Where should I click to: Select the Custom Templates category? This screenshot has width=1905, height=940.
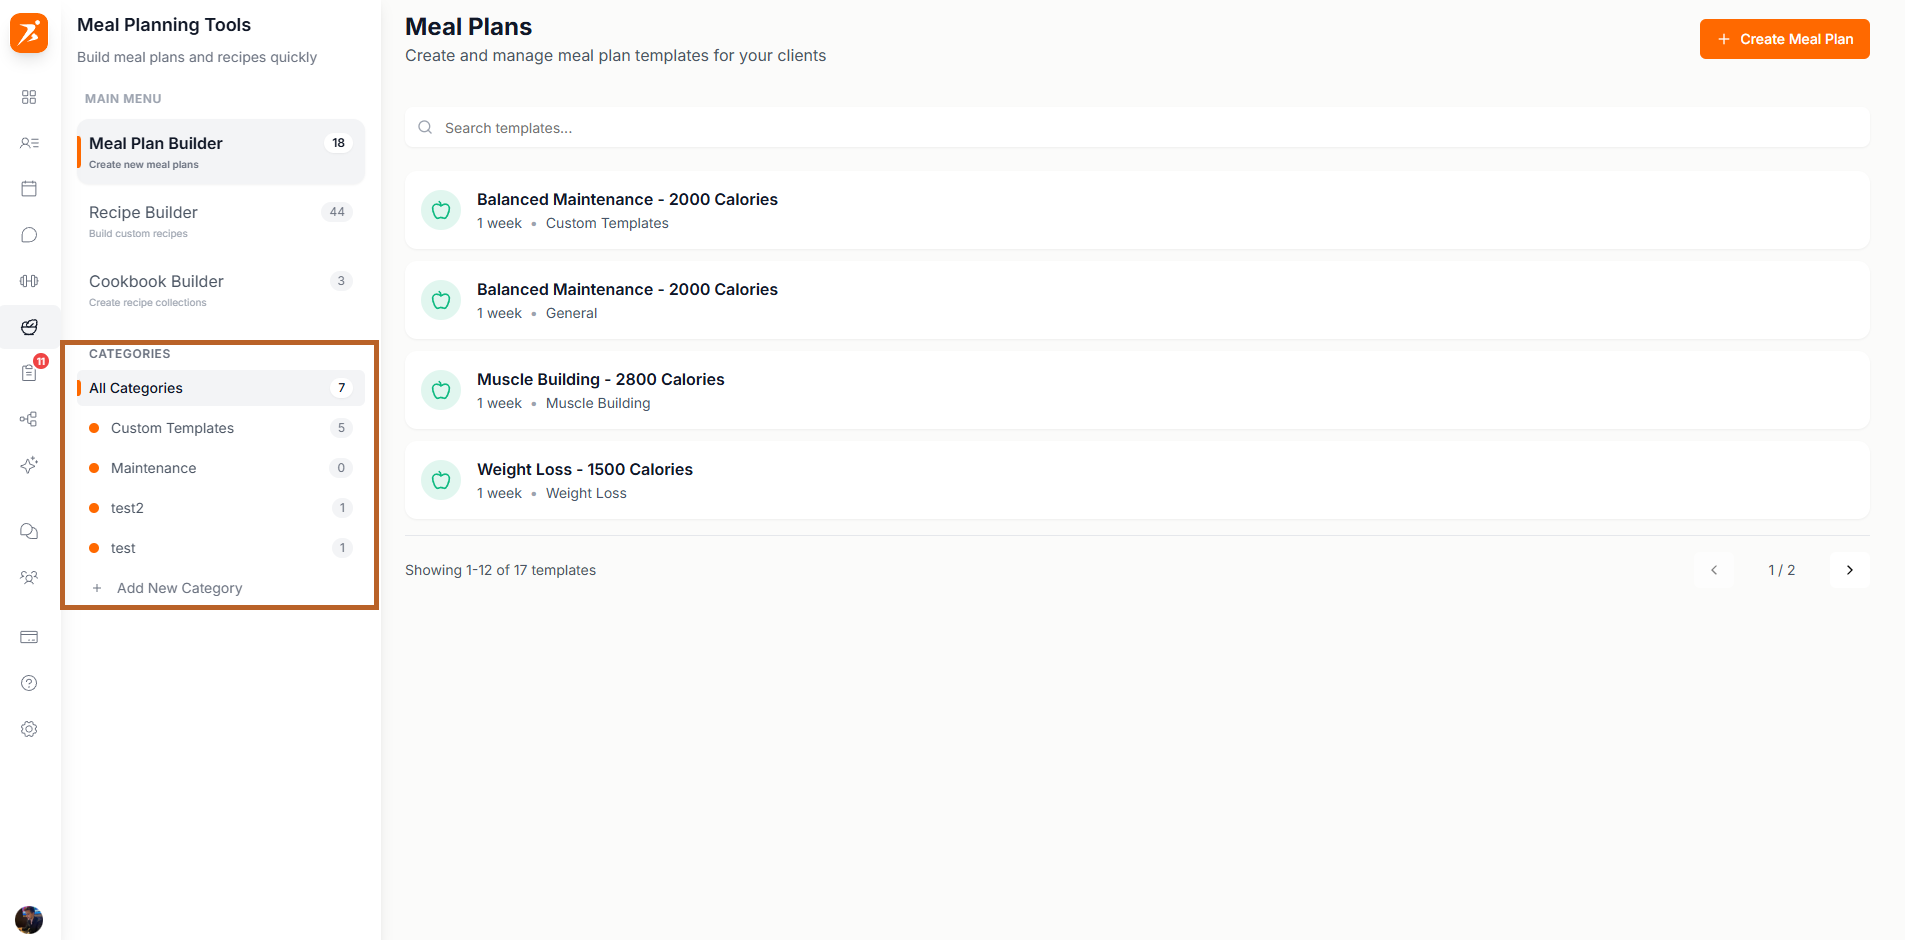tap(172, 428)
